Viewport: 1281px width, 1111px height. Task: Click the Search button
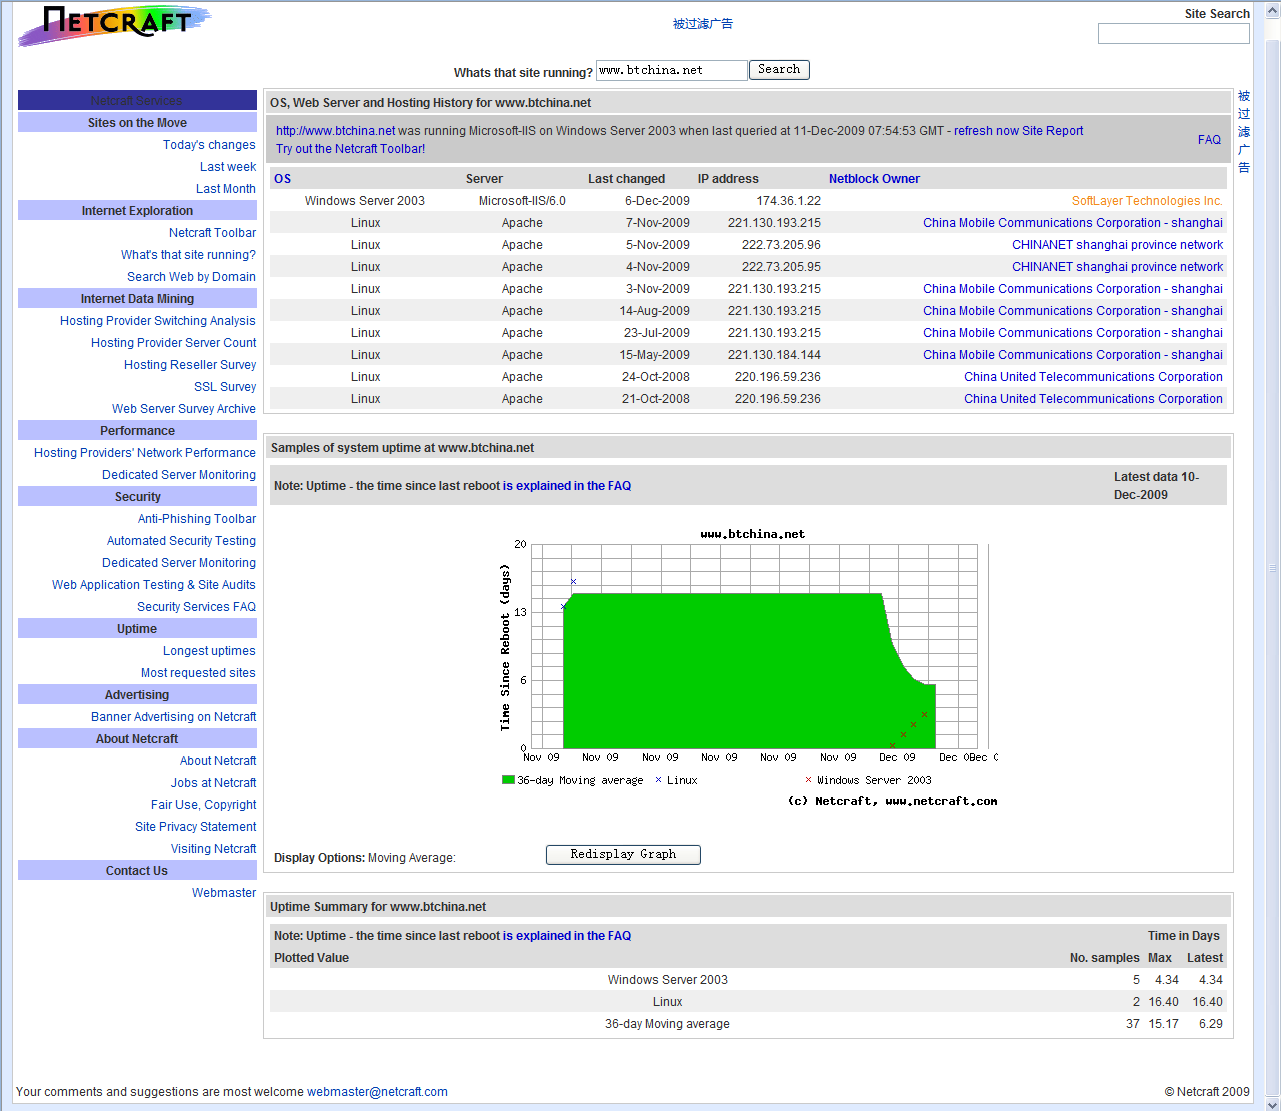[779, 70]
